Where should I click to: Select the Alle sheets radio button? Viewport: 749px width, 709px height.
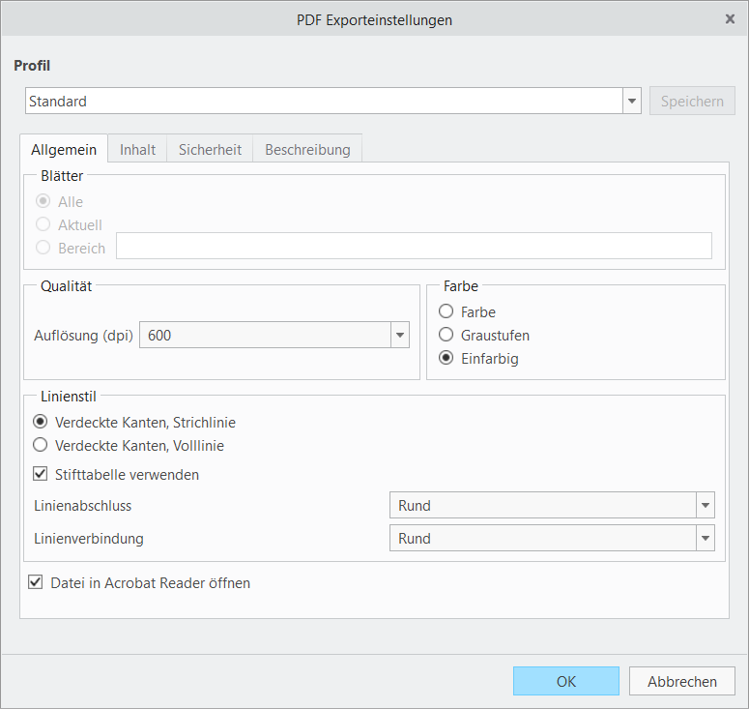tap(43, 202)
